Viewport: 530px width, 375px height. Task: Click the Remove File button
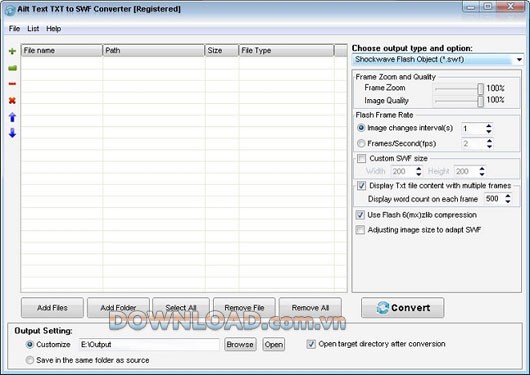pyautogui.click(x=244, y=308)
